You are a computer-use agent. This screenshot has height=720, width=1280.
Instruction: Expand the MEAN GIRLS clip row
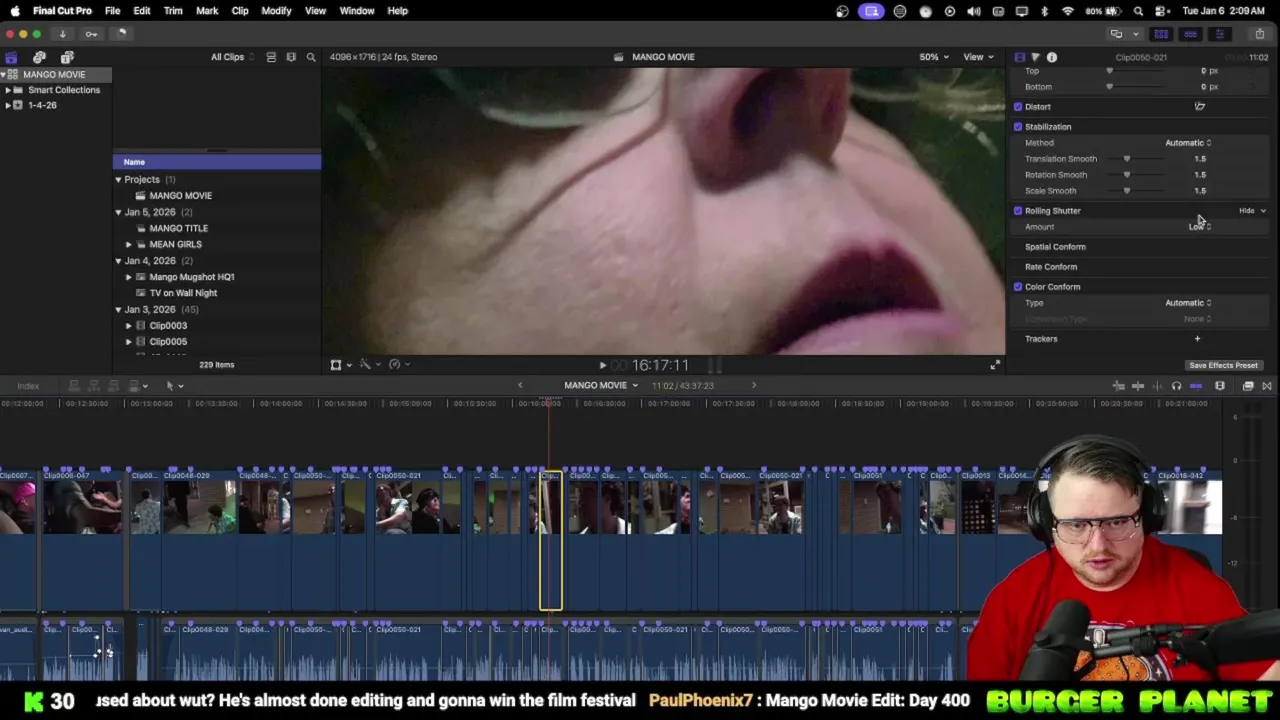point(128,244)
